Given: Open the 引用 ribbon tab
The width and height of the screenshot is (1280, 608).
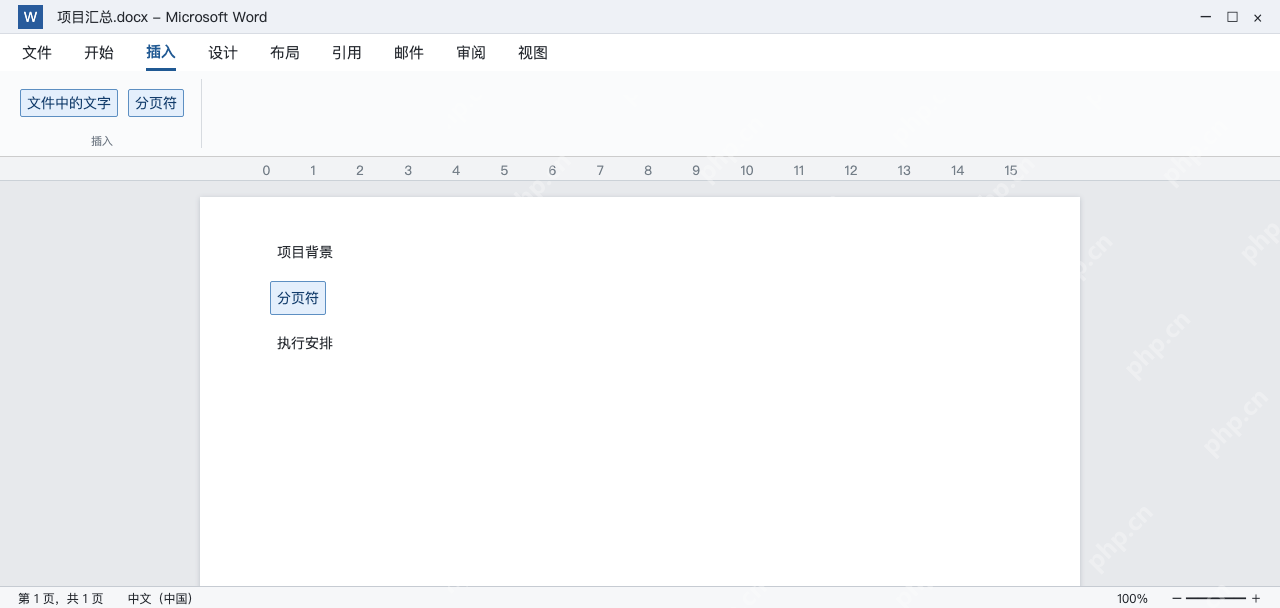Looking at the screenshot, I should pyautogui.click(x=347, y=53).
